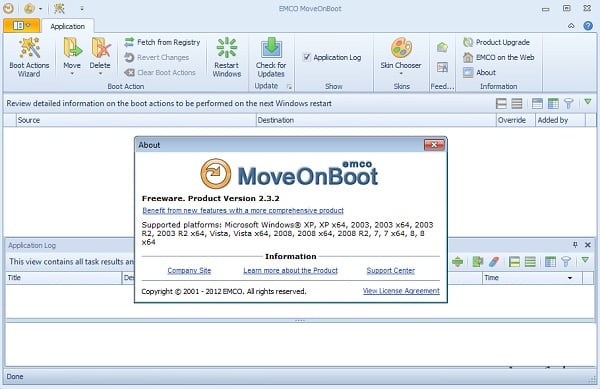Open the Customize Quick Access Toolbar dropdown
This screenshot has height=389, width=600.
coord(82,8)
